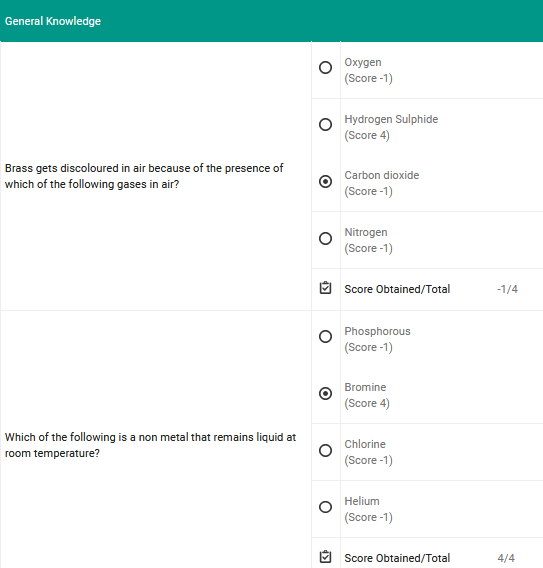
Task: Click the Brass gets discoloured question text
Action: (x=144, y=176)
